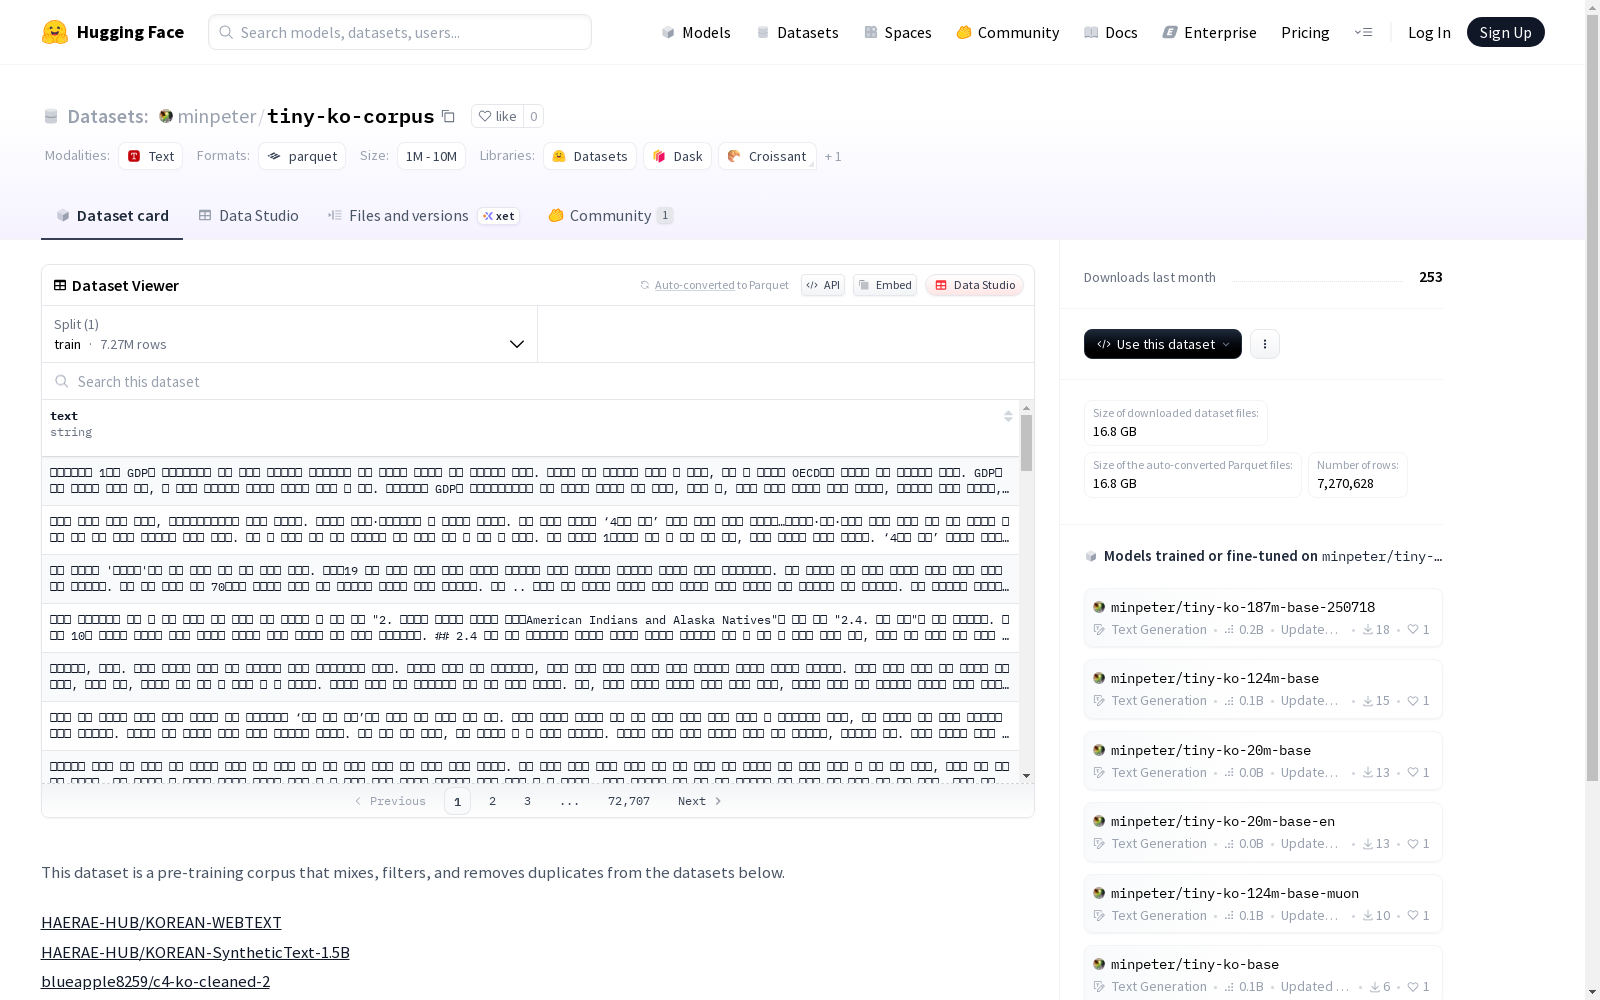Open the Community menu item in navbar
This screenshot has width=1600, height=1000.
click(1007, 32)
